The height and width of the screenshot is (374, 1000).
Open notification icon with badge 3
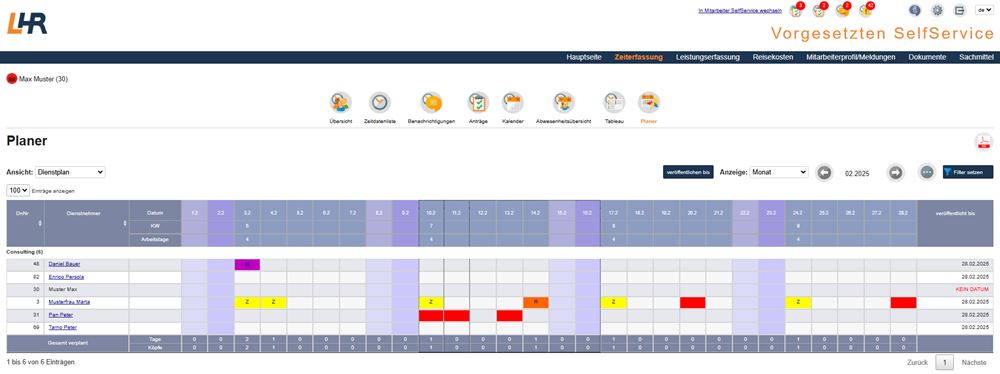(796, 10)
